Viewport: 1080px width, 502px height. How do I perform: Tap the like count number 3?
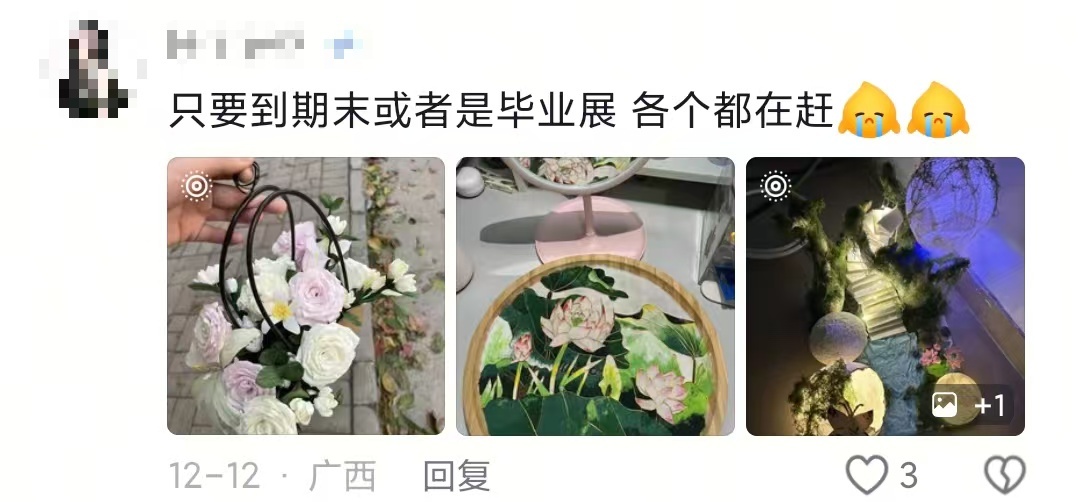pos(908,476)
